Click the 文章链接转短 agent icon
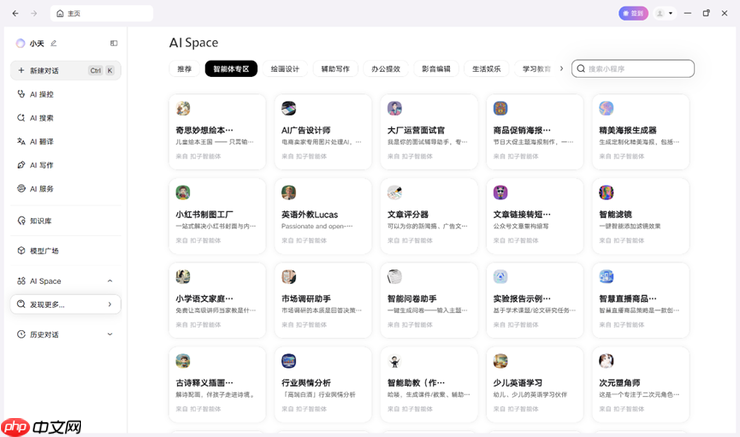Screen dimensions: 740x437 [500, 193]
